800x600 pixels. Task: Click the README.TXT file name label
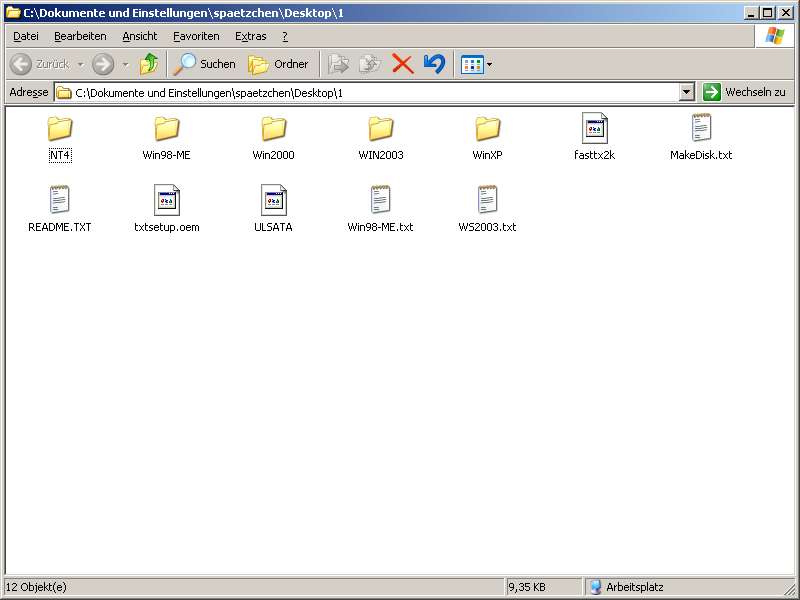(x=60, y=227)
